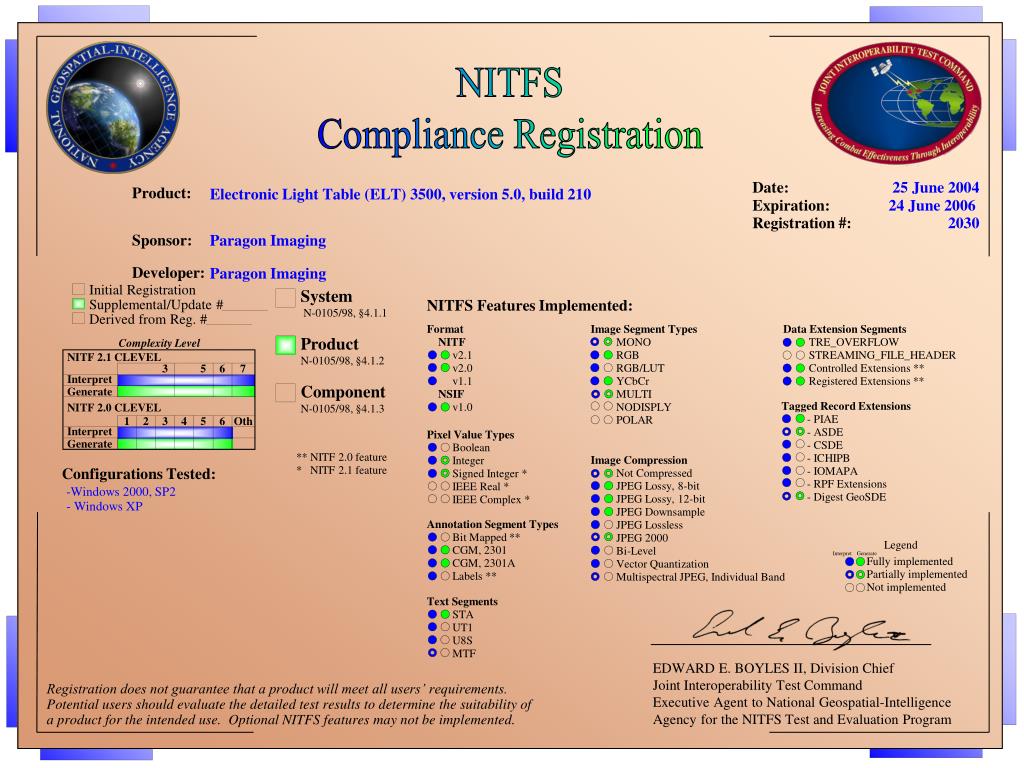
Task: Click the Developer value 'Paragon Imaging'
Action: [268, 274]
